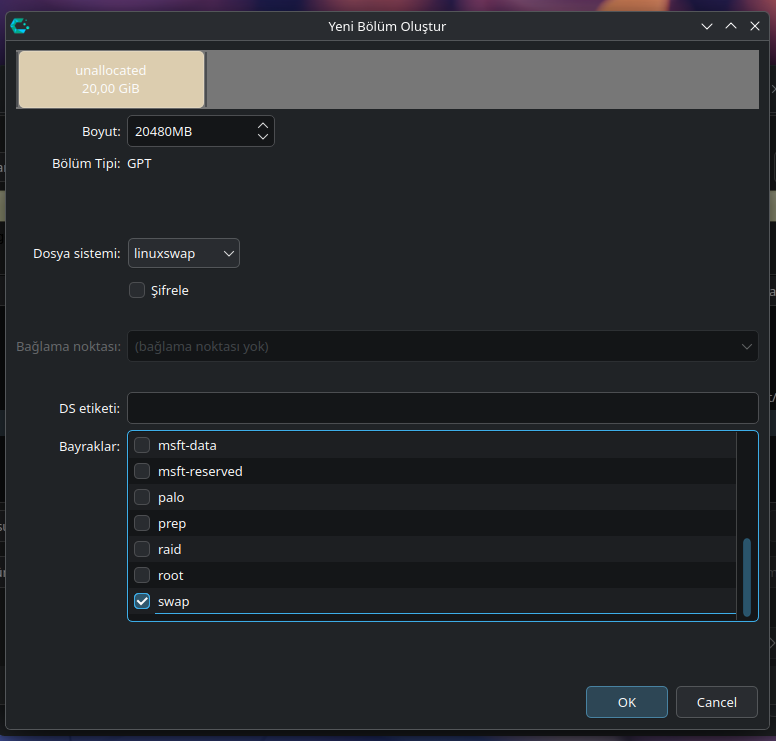Check the root flag
776x741 pixels.
pos(142,575)
